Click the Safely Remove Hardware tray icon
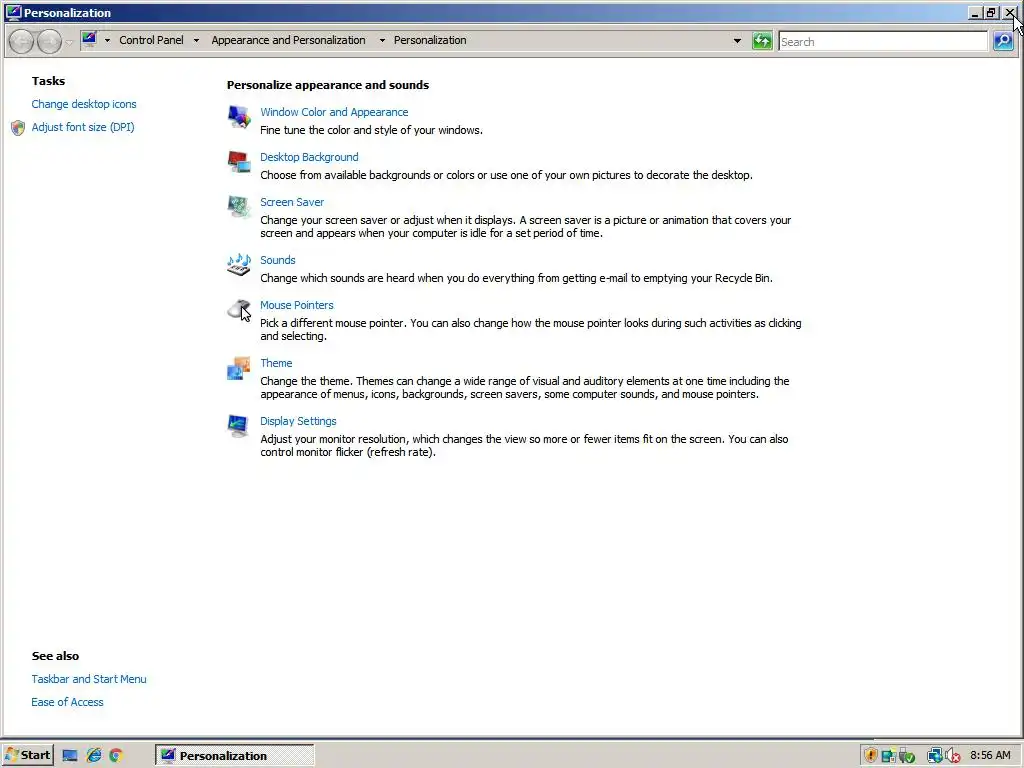Image resolution: width=1024 pixels, height=768 pixels. [907, 756]
